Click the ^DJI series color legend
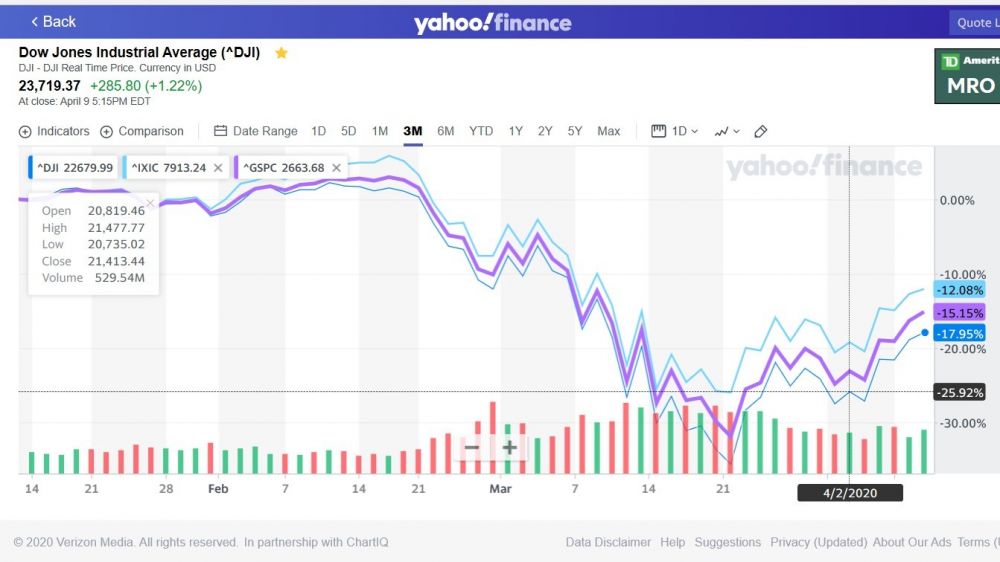Viewport: 1000px width, 562px height. [32, 168]
